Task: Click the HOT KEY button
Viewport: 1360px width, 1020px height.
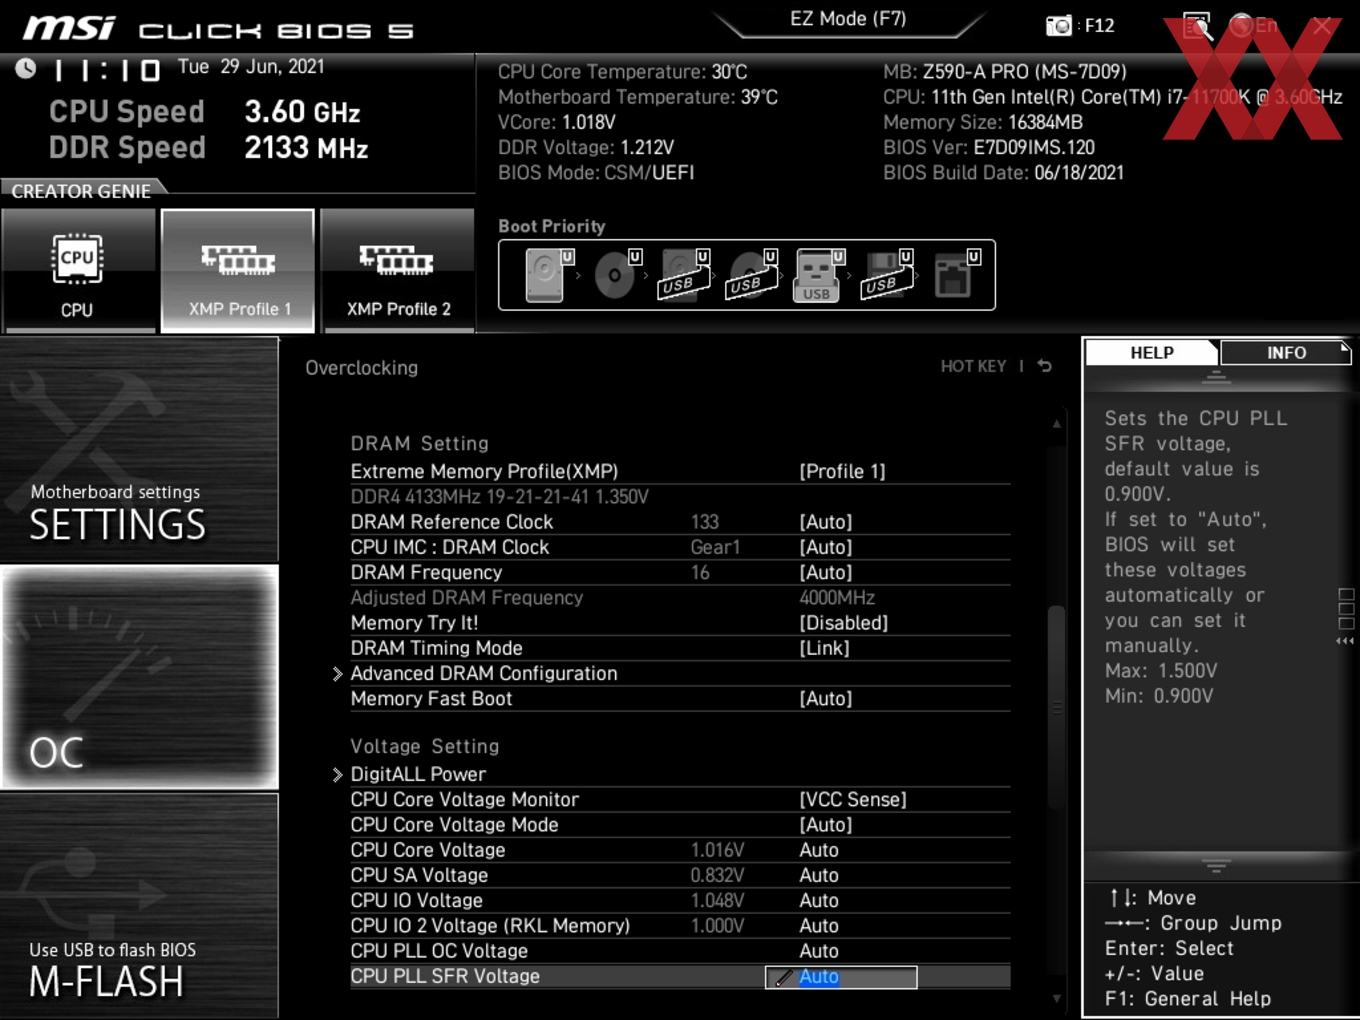Action: coord(973,367)
